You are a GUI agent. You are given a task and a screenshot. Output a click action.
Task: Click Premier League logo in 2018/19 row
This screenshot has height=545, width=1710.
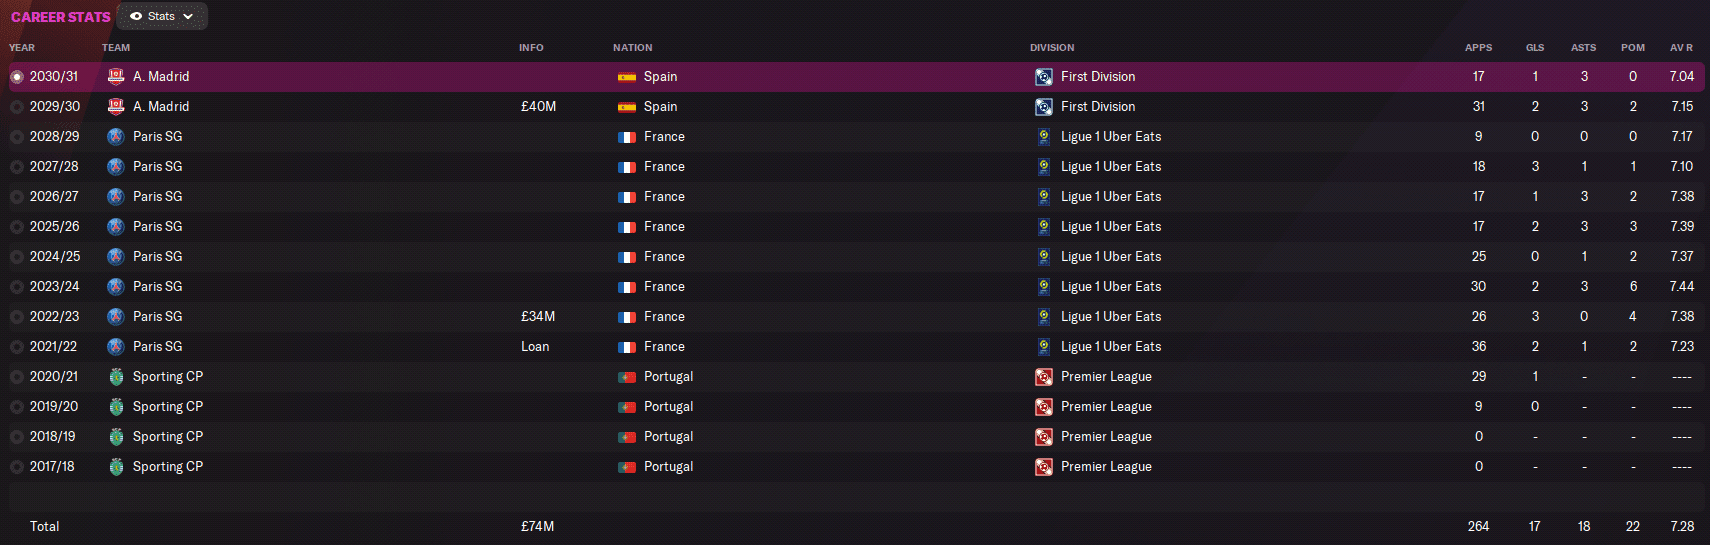(1043, 437)
